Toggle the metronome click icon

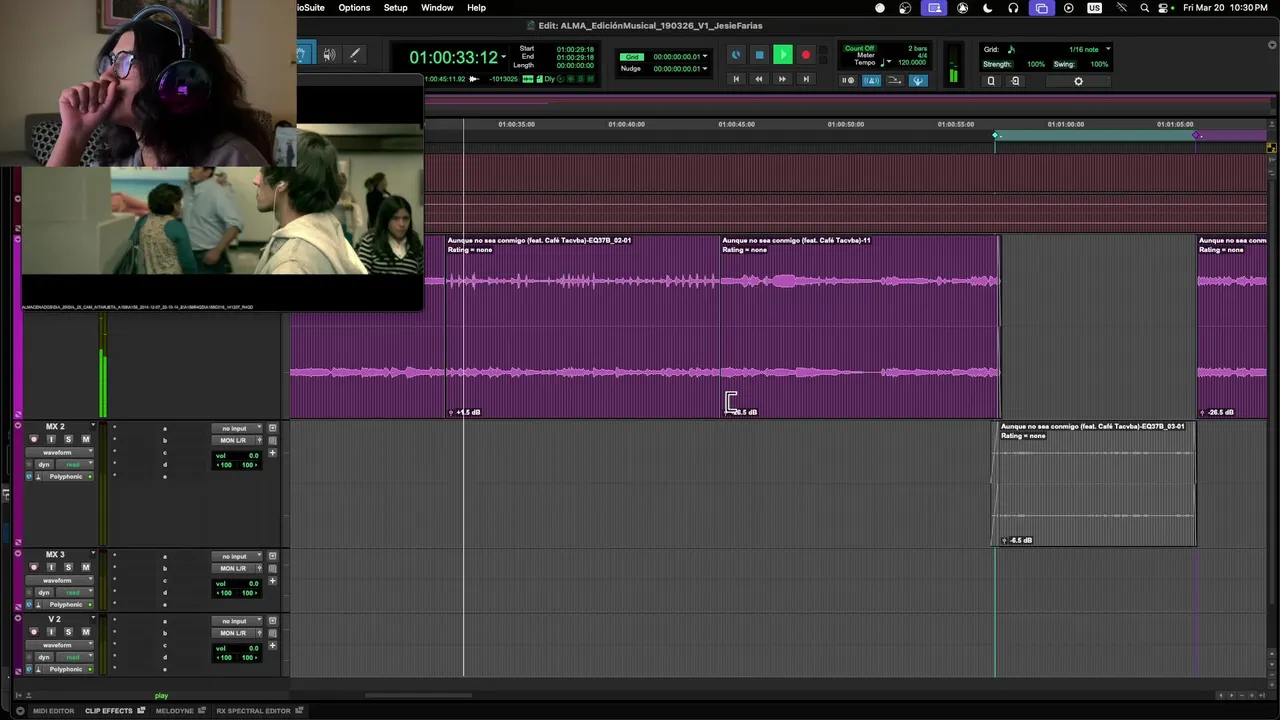click(872, 80)
